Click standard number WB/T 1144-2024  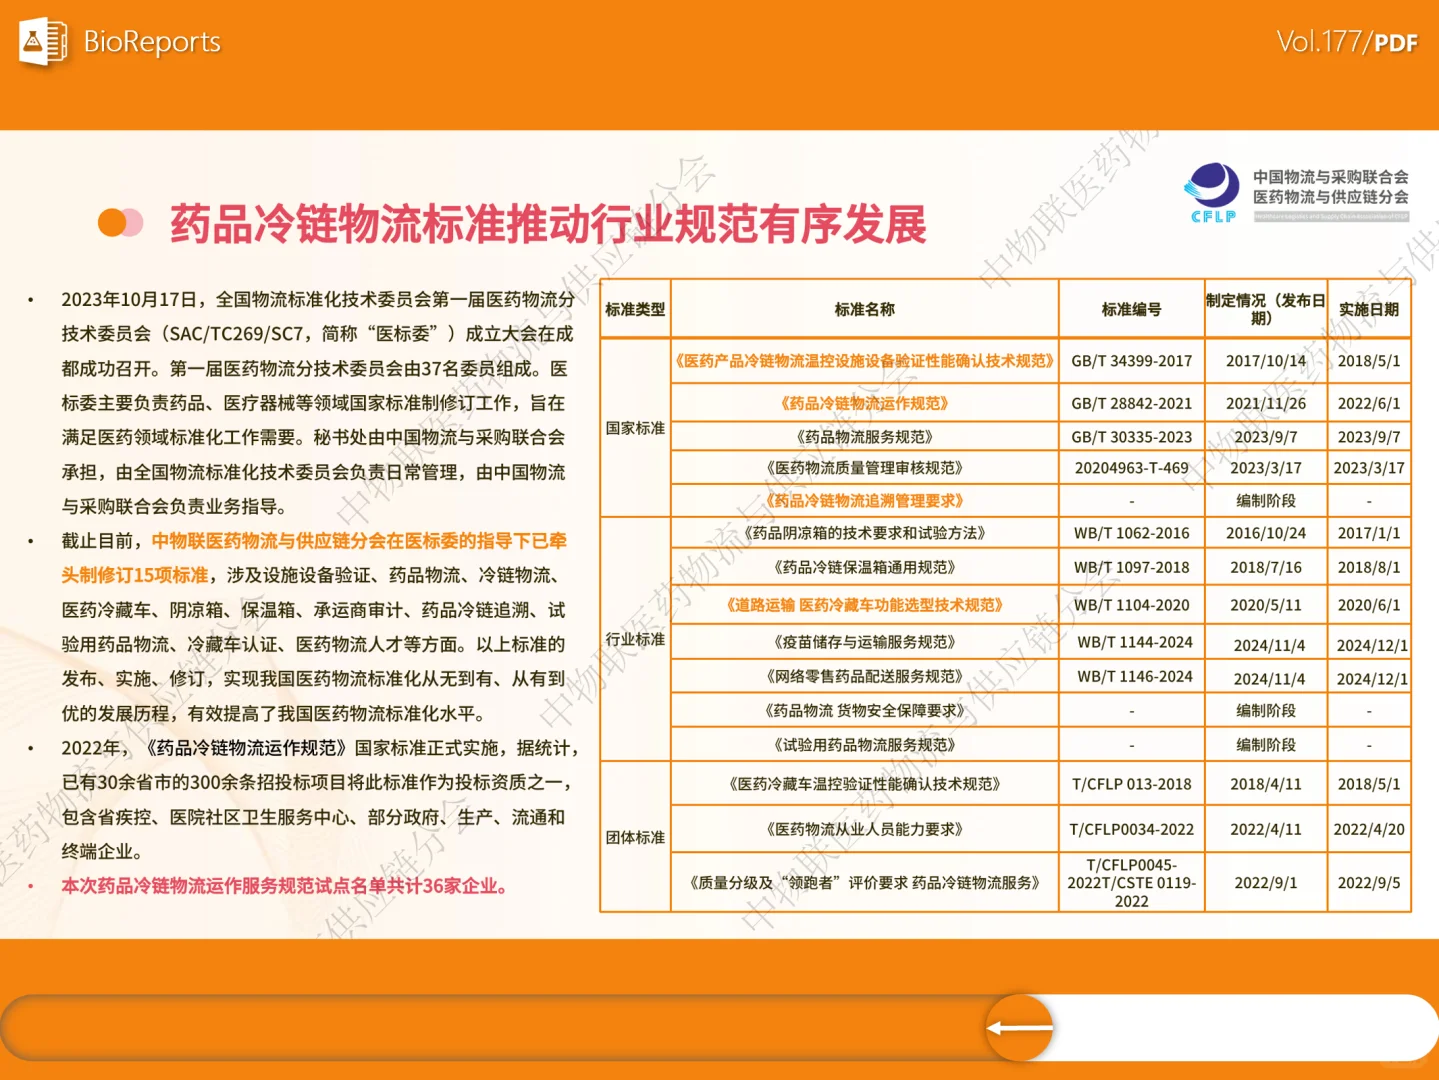[x=1135, y=642]
